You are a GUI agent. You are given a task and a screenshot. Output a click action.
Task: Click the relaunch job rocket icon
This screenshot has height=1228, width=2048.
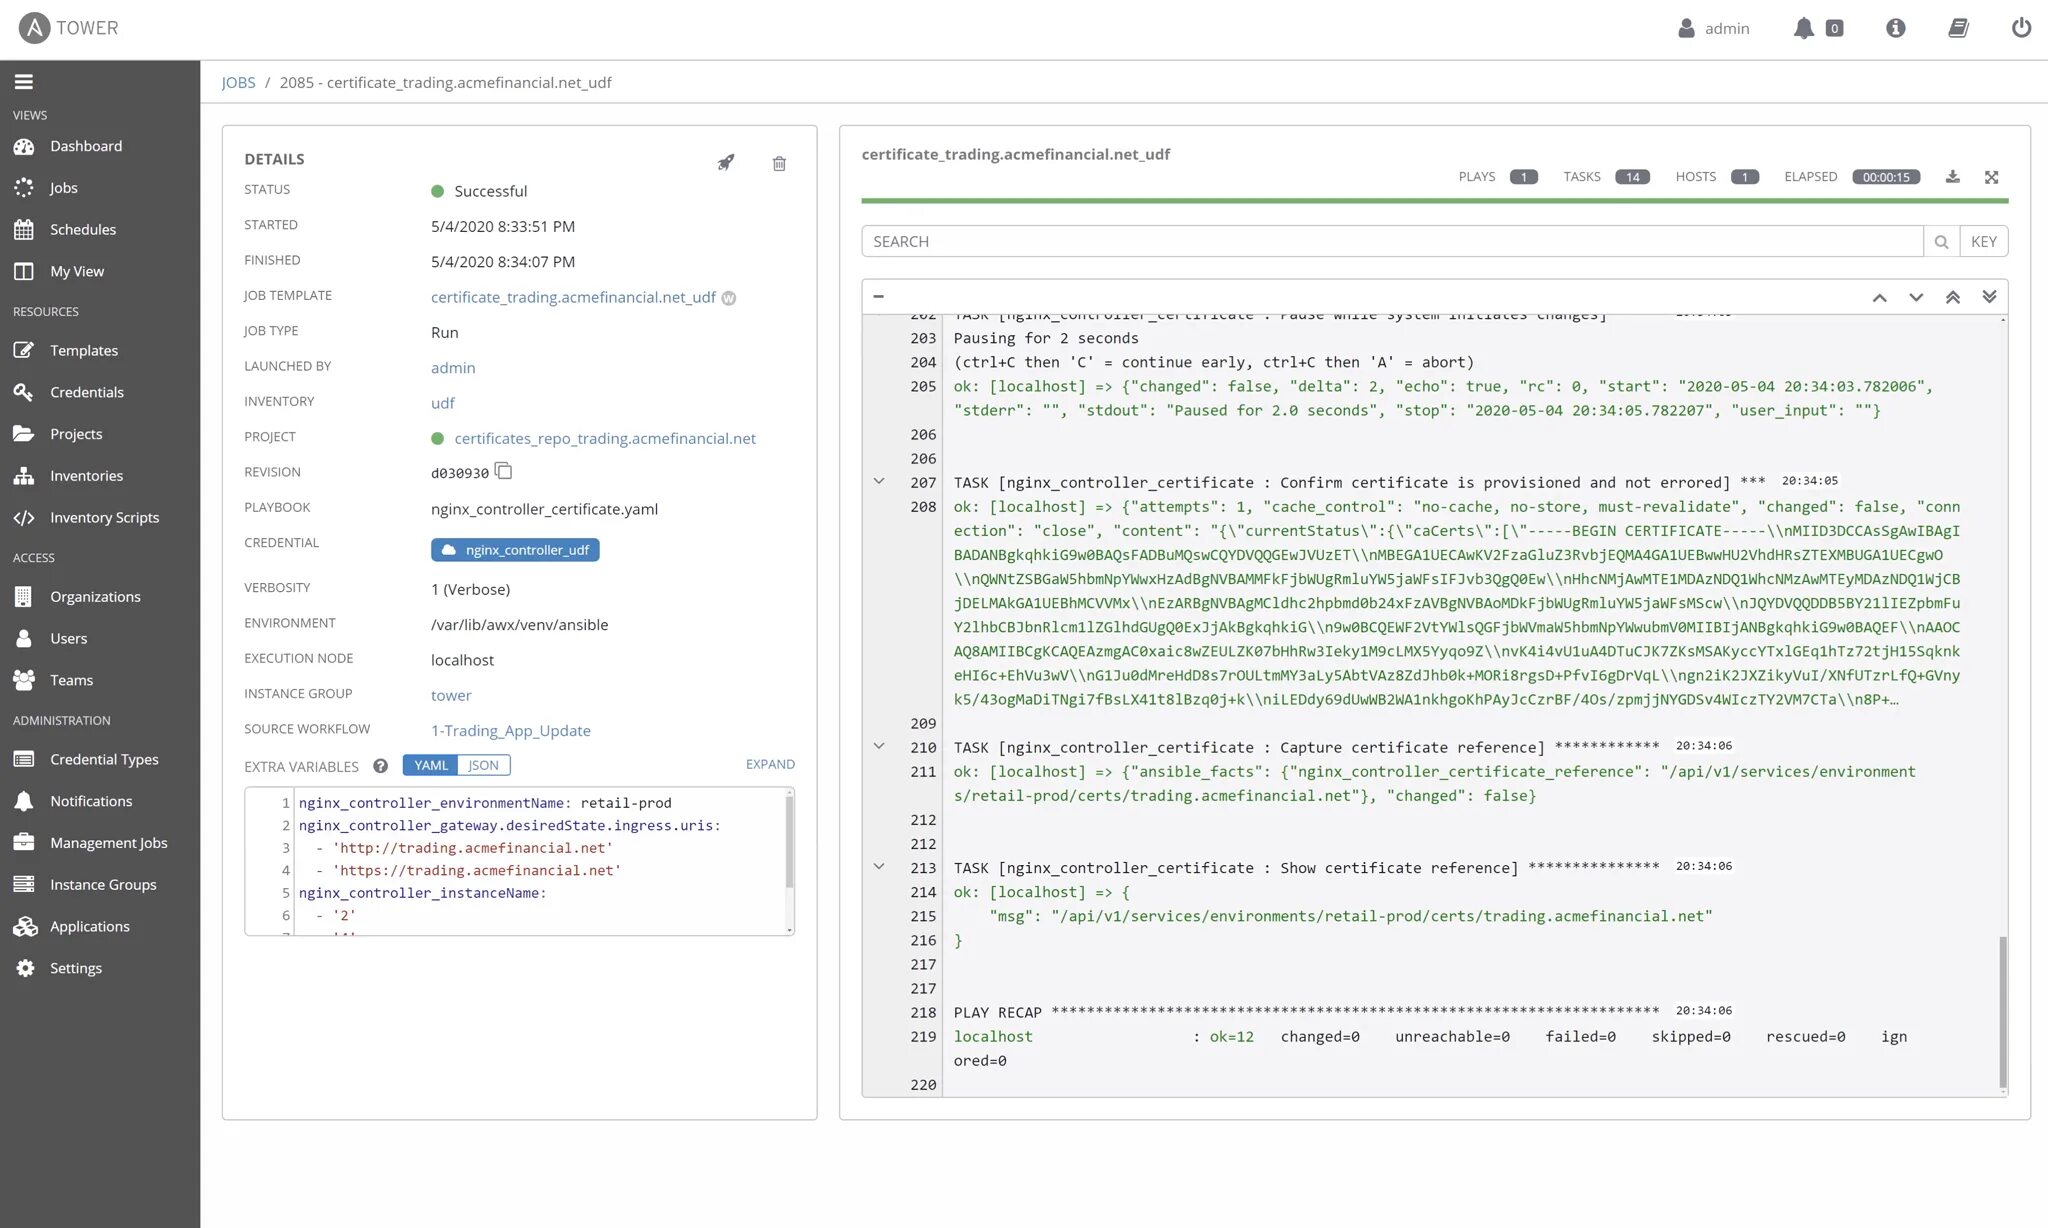tap(726, 163)
